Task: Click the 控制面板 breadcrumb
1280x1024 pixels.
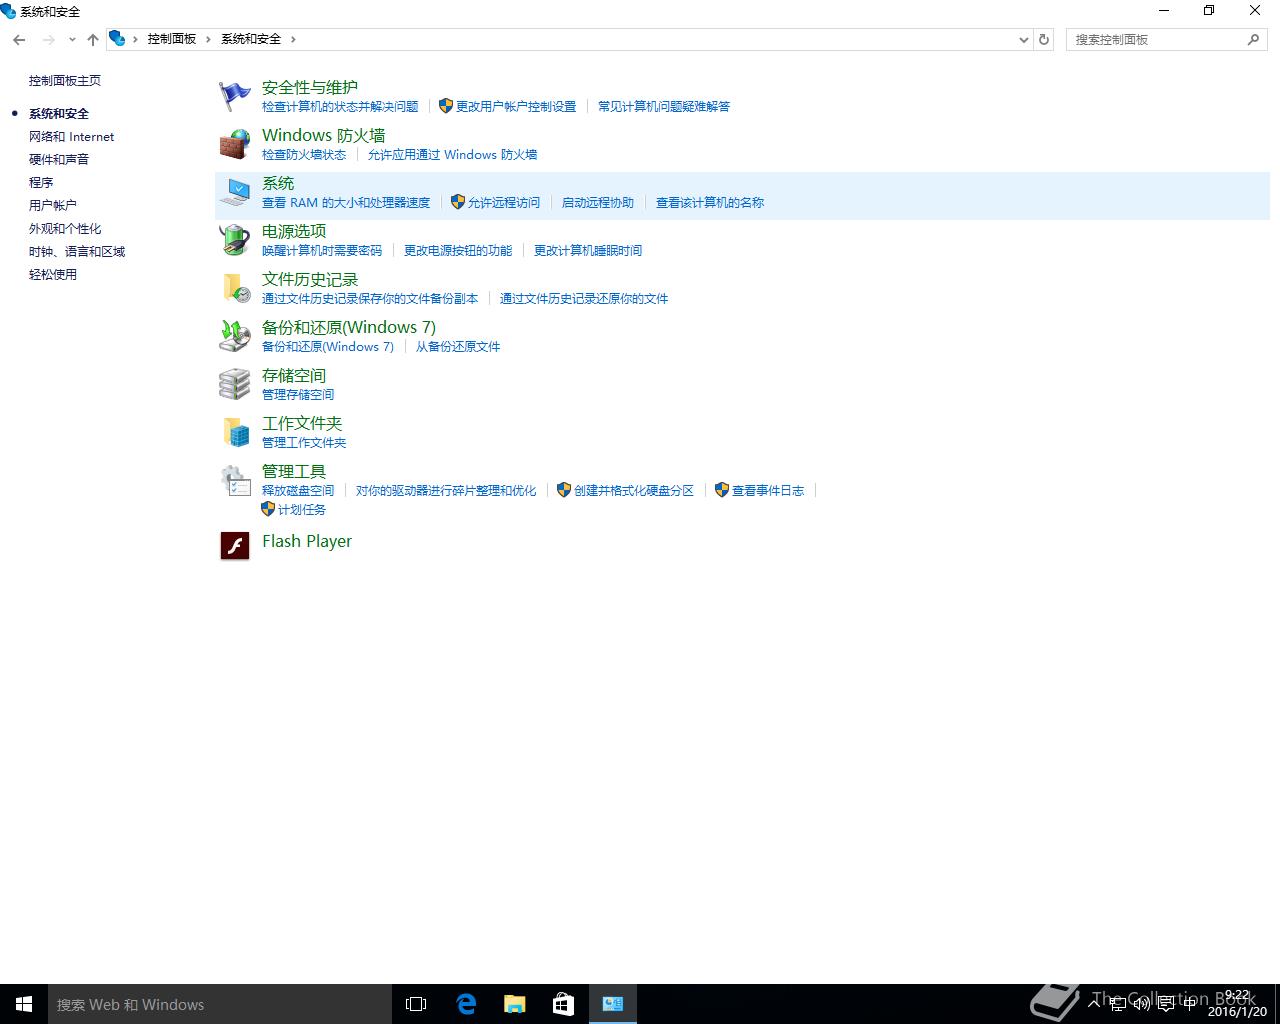Action: (172, 39)
